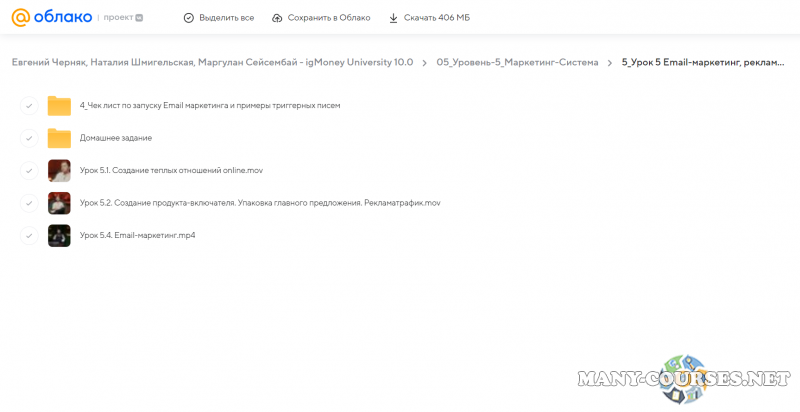Toggle the checkbox for Урок 5.4 file
This screenshot has height=412, width=800.
coord(29,235)
